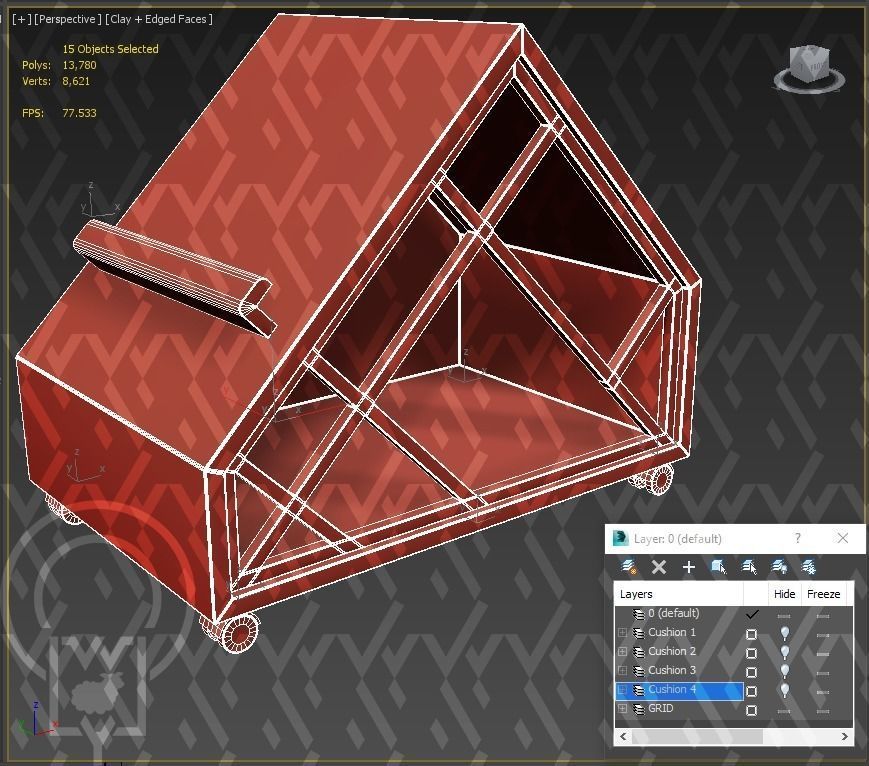869x766 pixels.
Task: Click Cushion 4 layer stack icon
Action: pyautogui.click(x=638, y=690)
